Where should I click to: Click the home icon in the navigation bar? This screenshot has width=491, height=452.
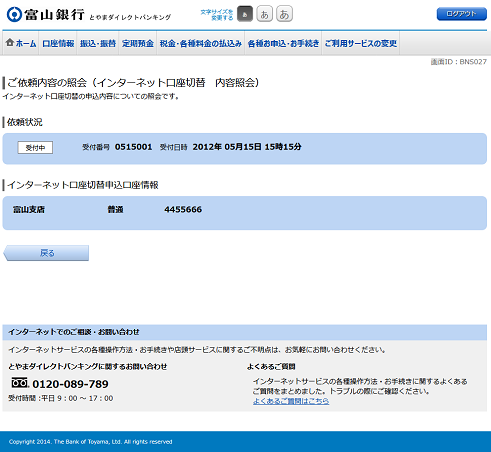click(10, 43)
